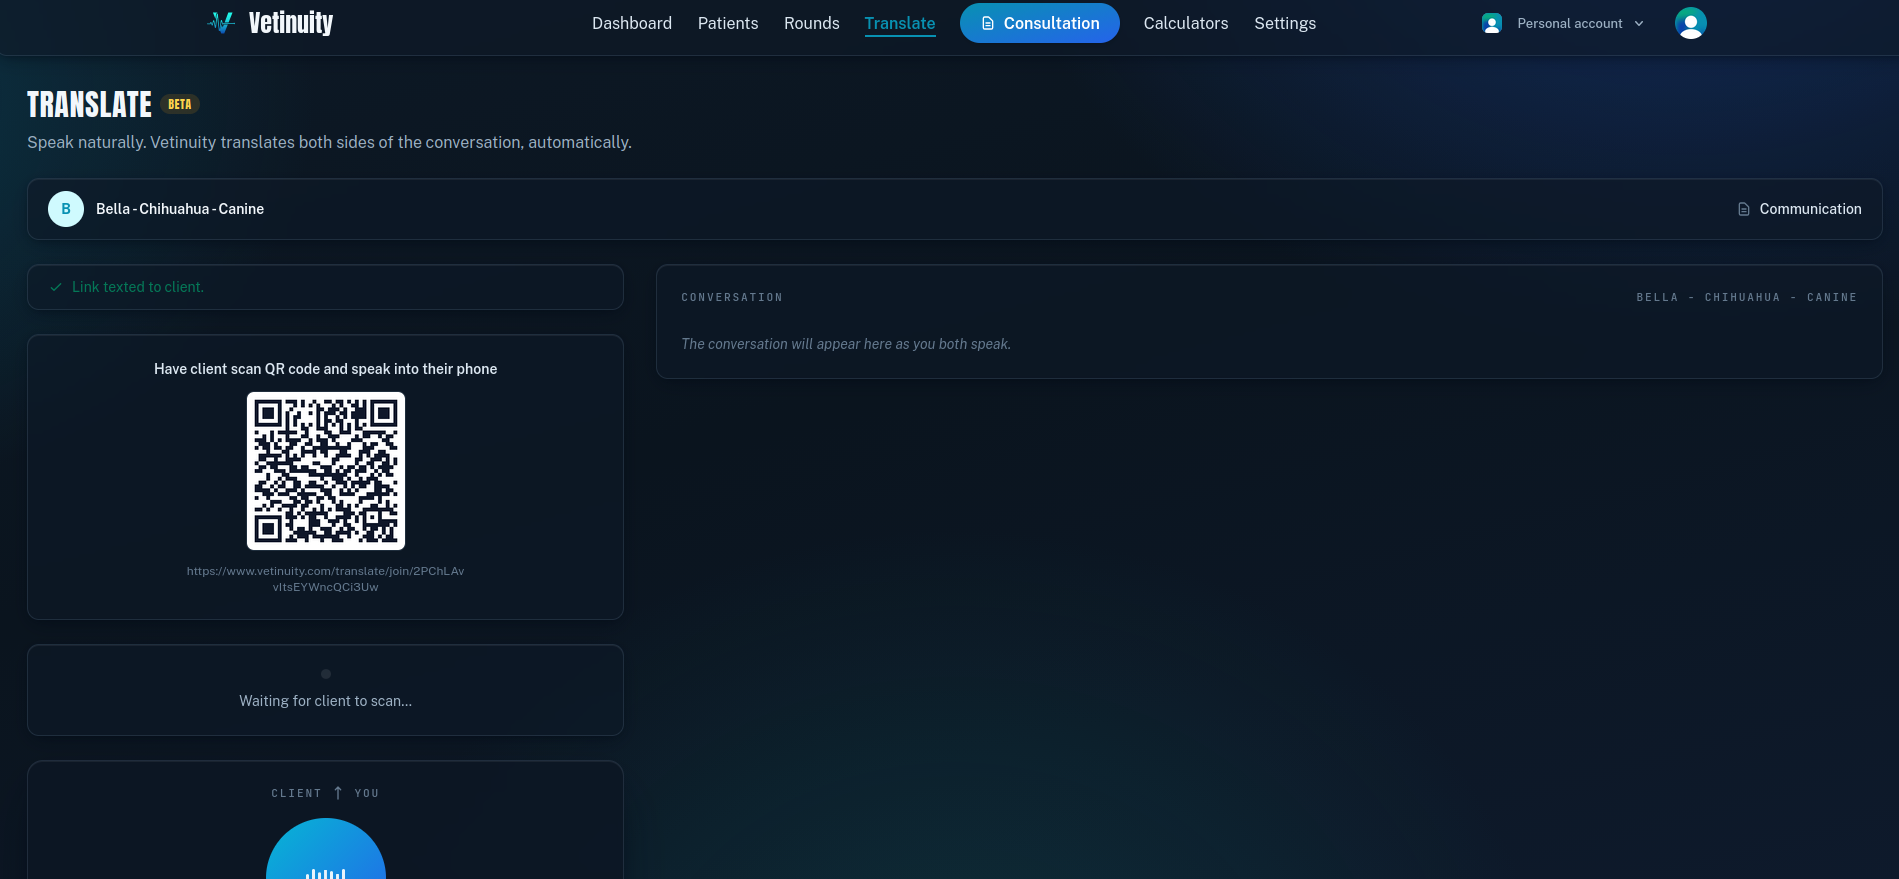Click the CONVERSATION panel heading

(732, 298)
